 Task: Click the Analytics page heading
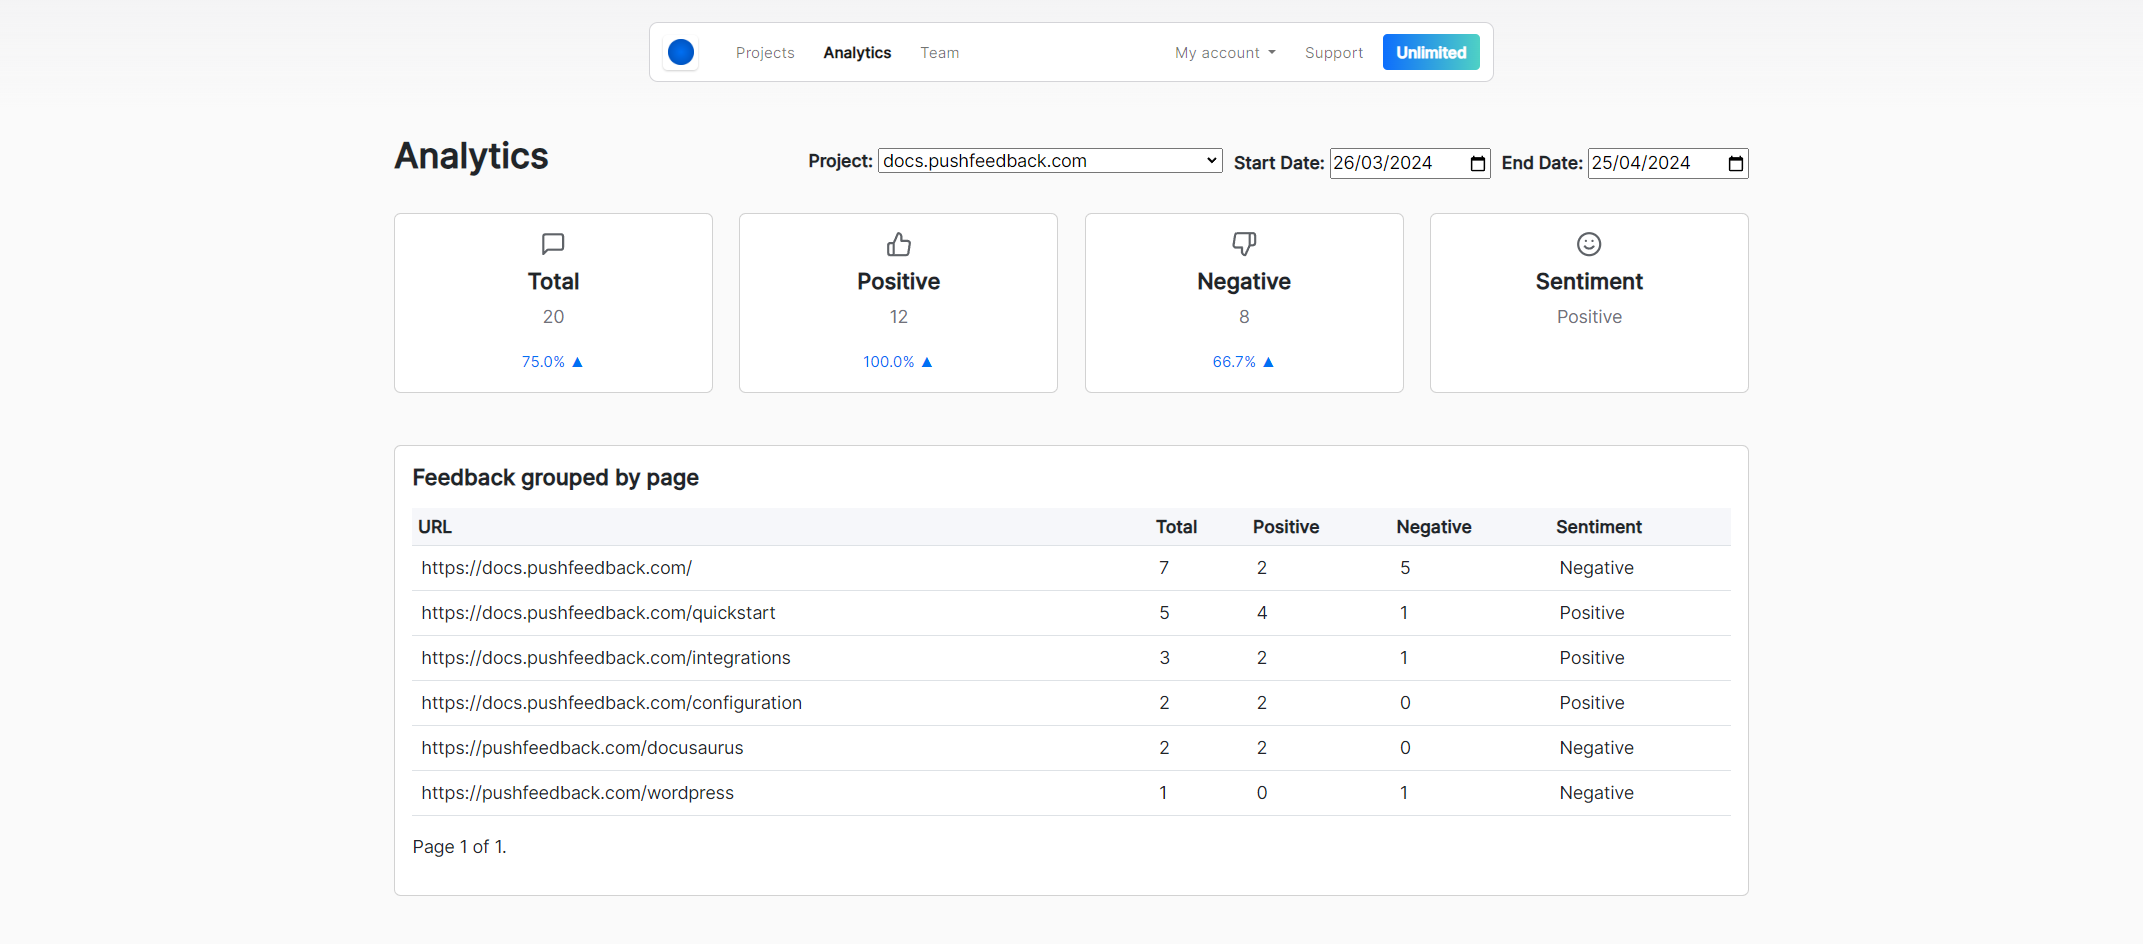(471, 156)
